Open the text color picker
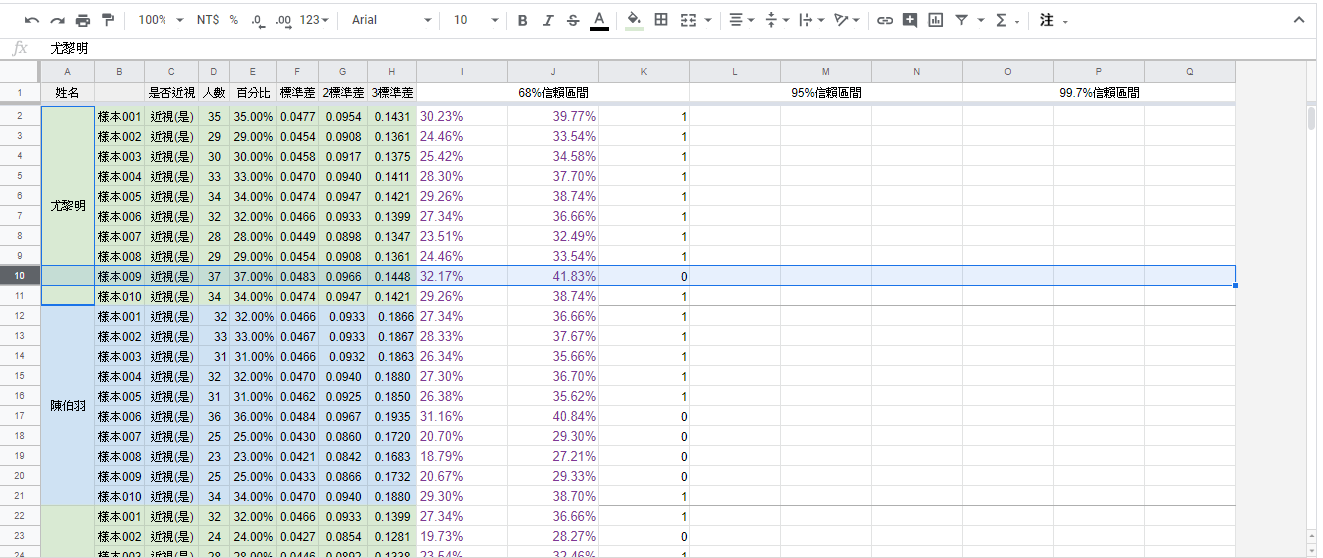 [599, 20]
